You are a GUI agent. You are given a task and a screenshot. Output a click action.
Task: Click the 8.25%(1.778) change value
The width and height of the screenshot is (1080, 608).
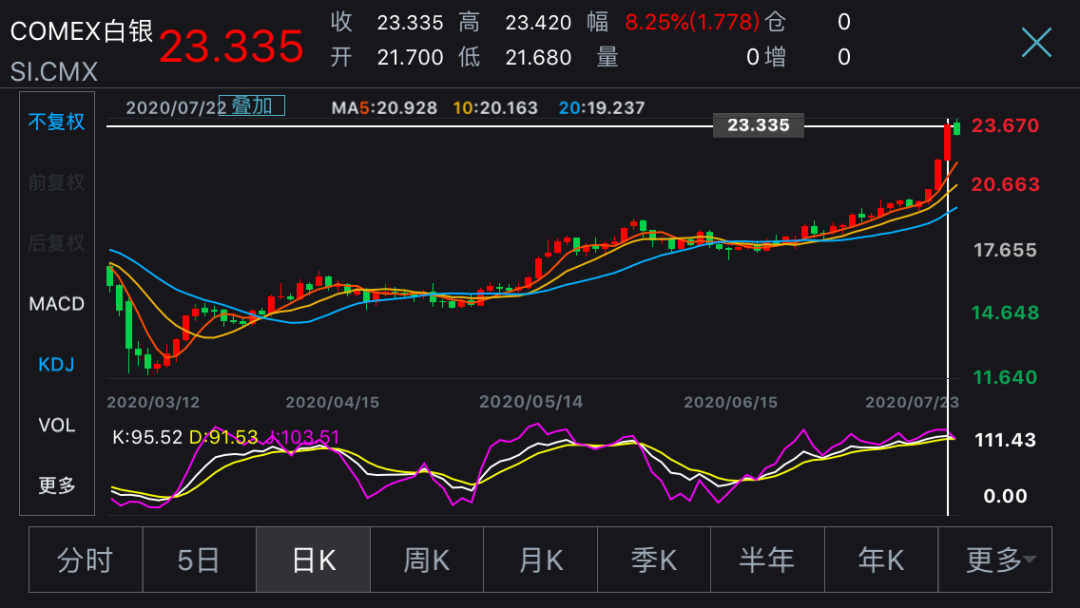(692, 22)
